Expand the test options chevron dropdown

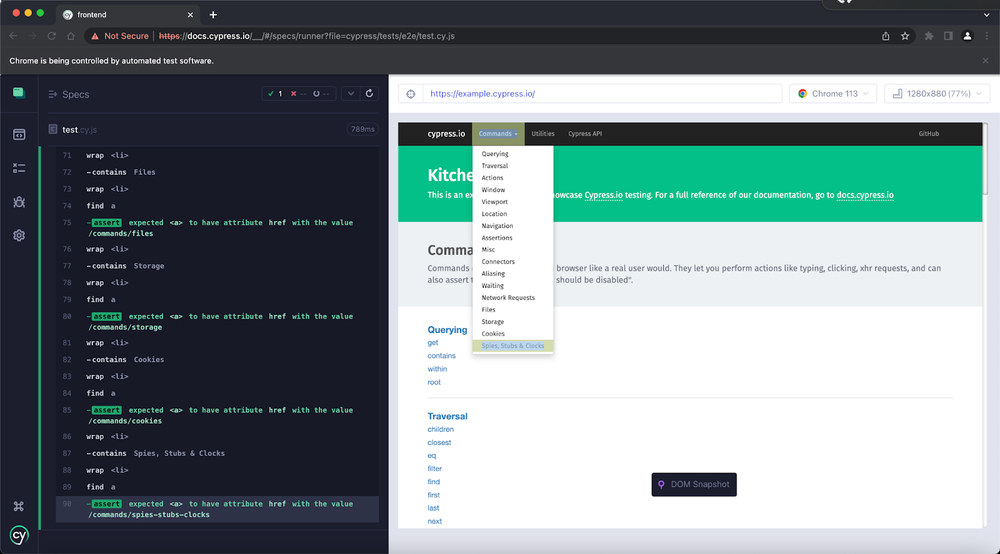350,94
